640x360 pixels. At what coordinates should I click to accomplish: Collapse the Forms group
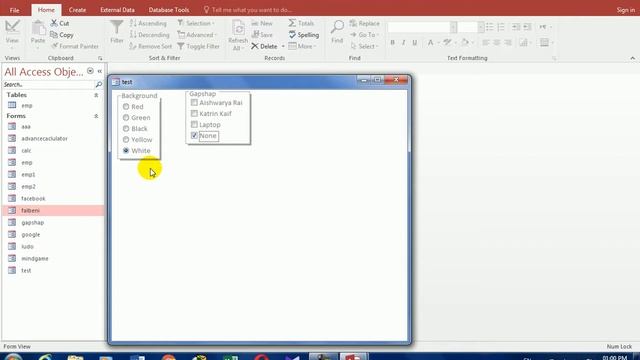click(96, 116)
